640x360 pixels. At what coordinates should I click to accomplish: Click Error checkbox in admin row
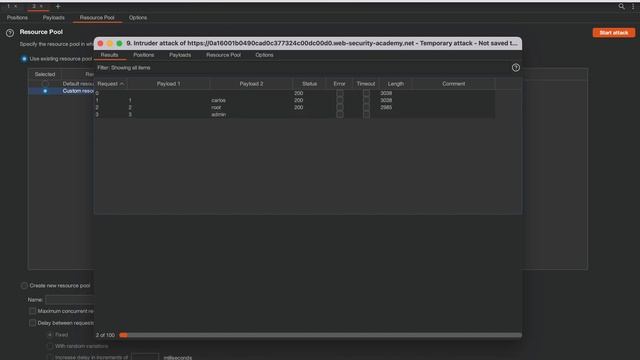340,115
